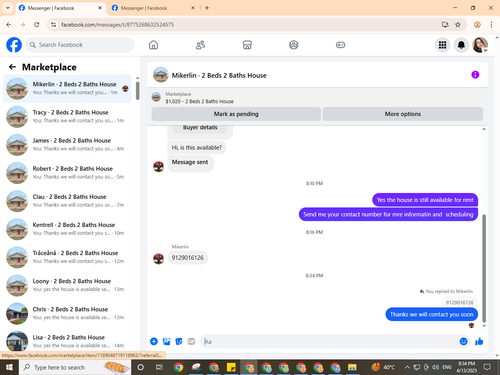Viewport: 500px width, 375px height.
Task: Click the Facebook logo
Action: tap(14, 45)
